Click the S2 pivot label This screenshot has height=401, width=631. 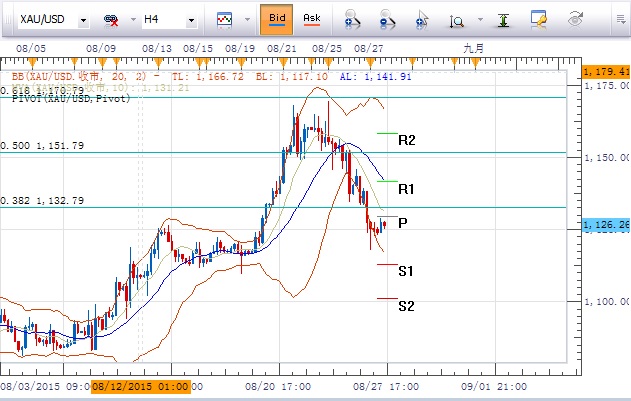point(406,306)
